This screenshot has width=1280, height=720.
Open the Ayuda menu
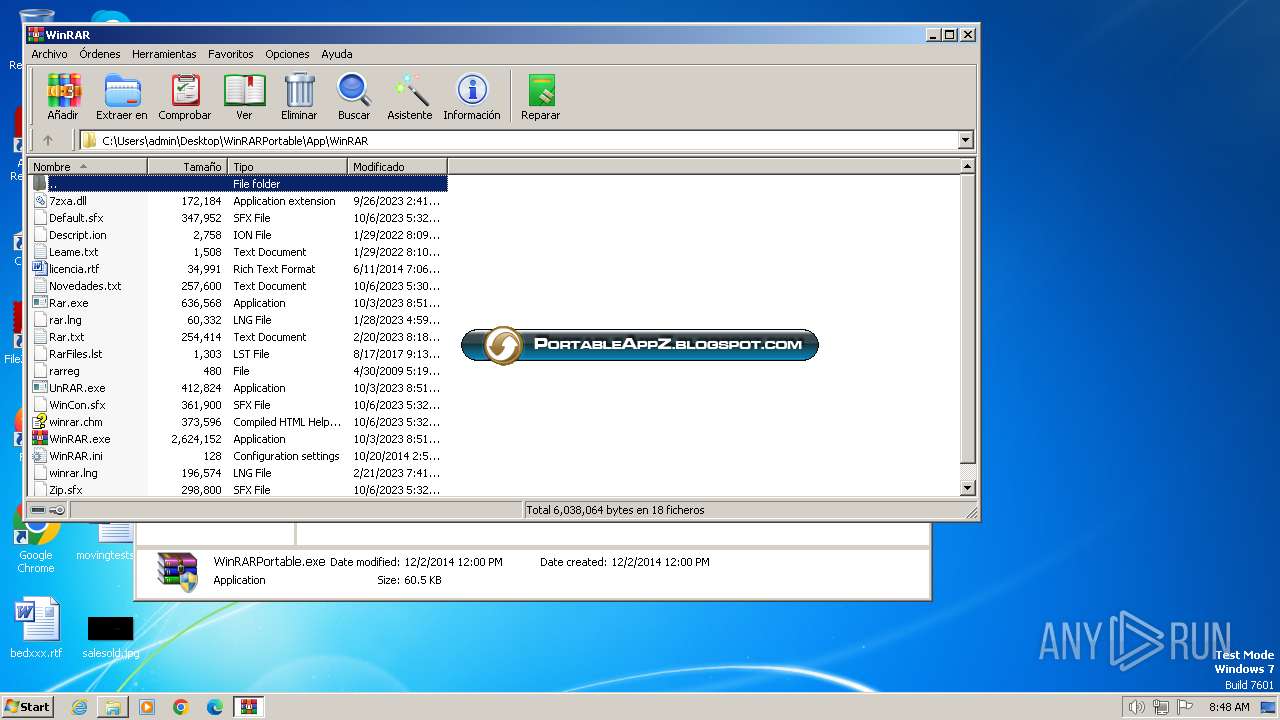point(337,54)
